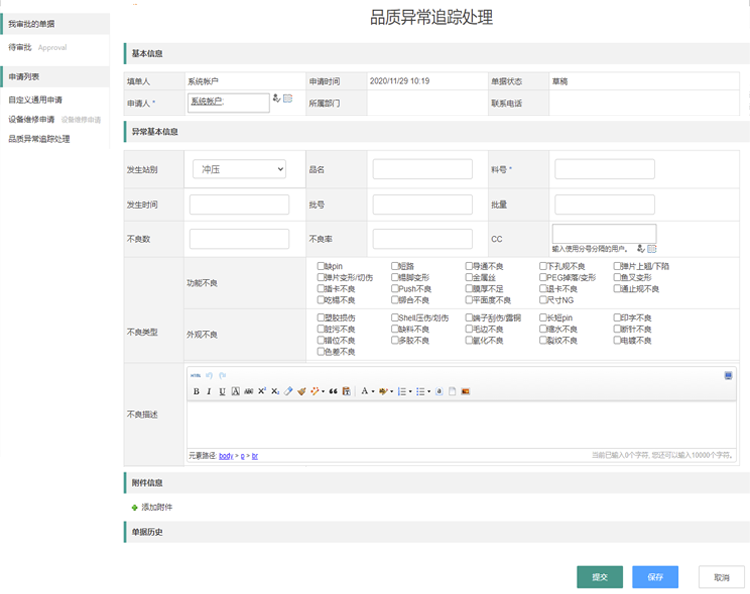Toggle strikethrough formatting
This screenshot has height=594, width=750.
point(249,391)
